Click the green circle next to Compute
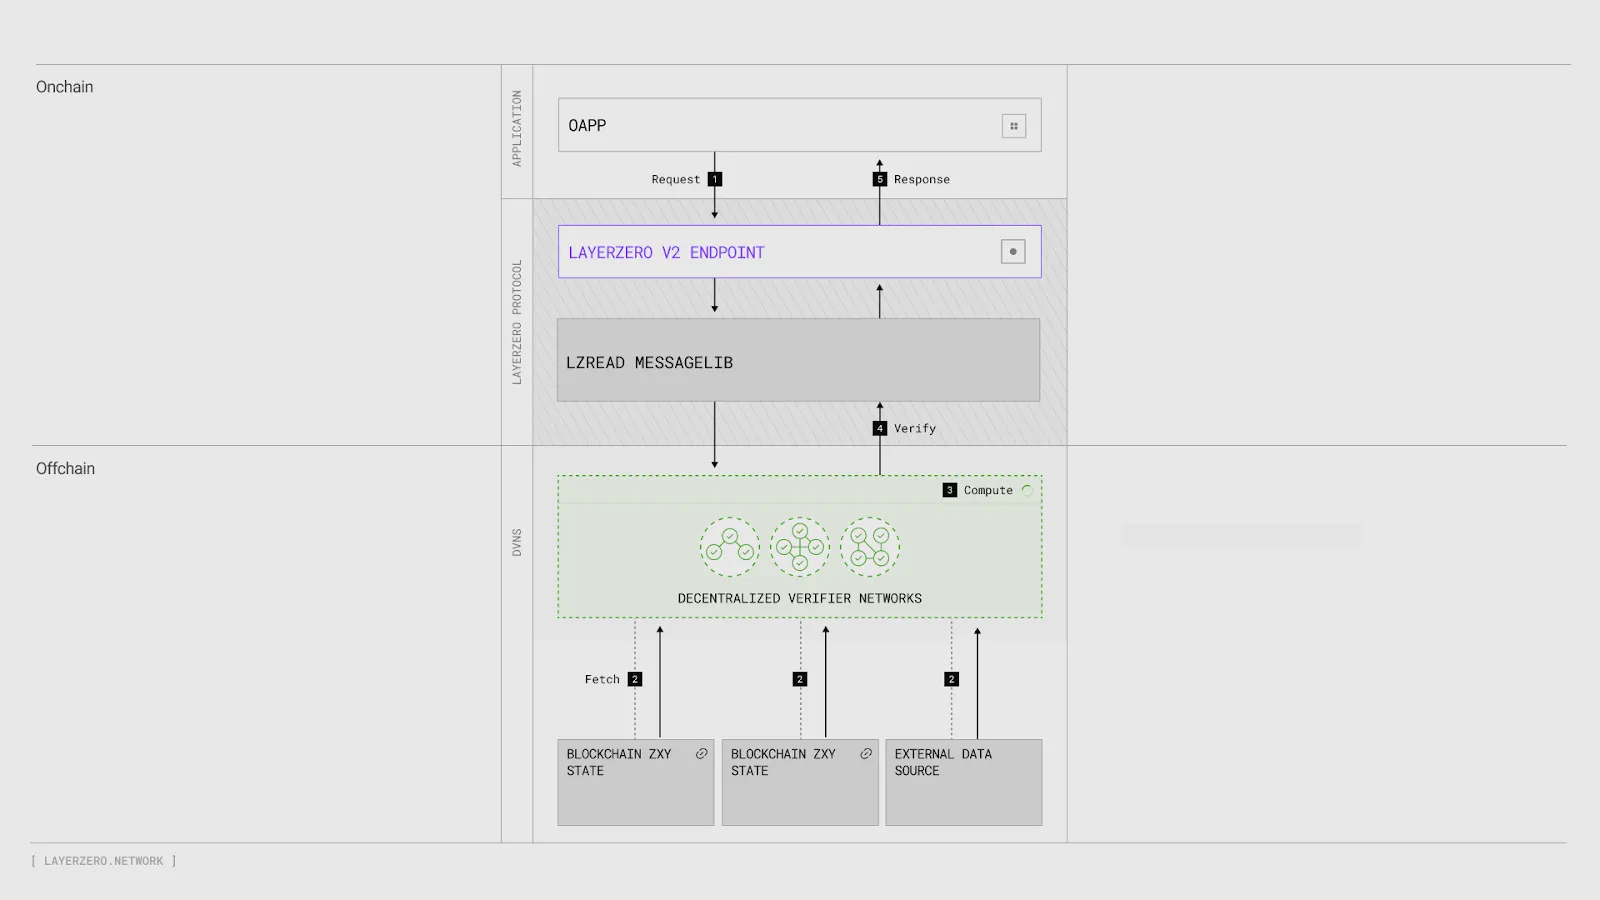 pyautogui.click(x=1027, y=490)
